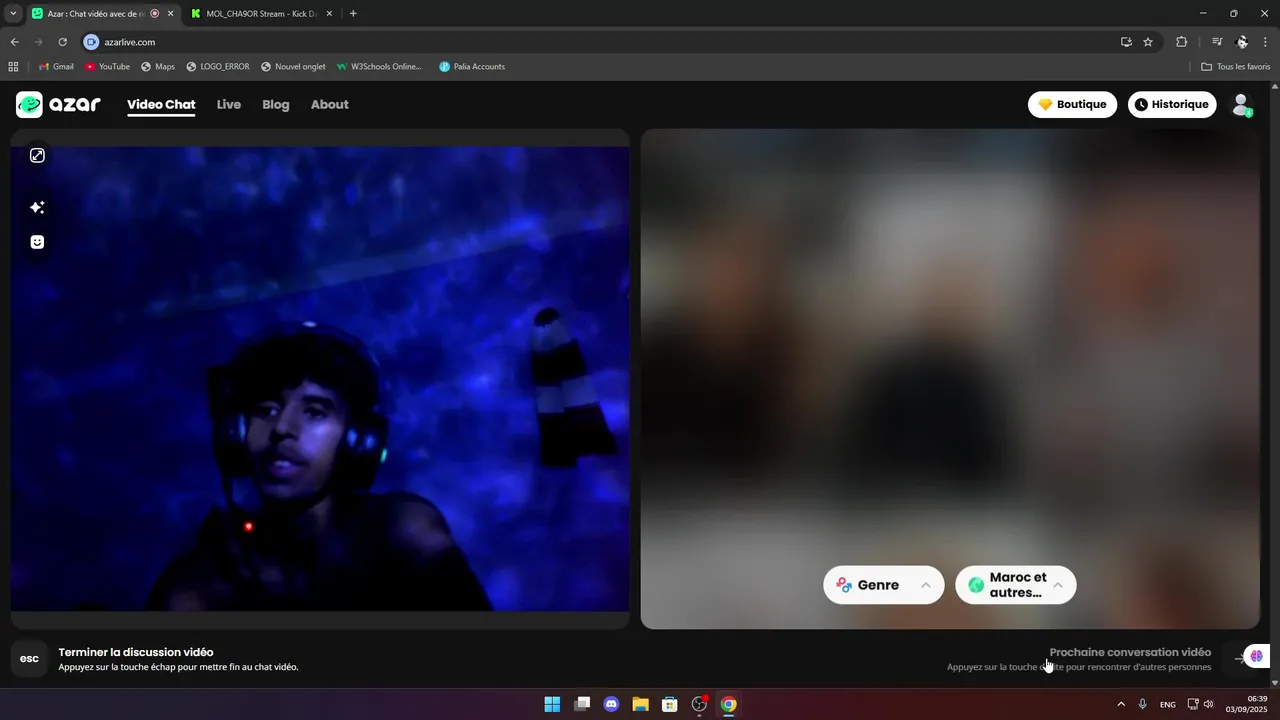Close the Azar browser tab
The width and height of the screenshot is (1280, 720).
click(170, 14)
